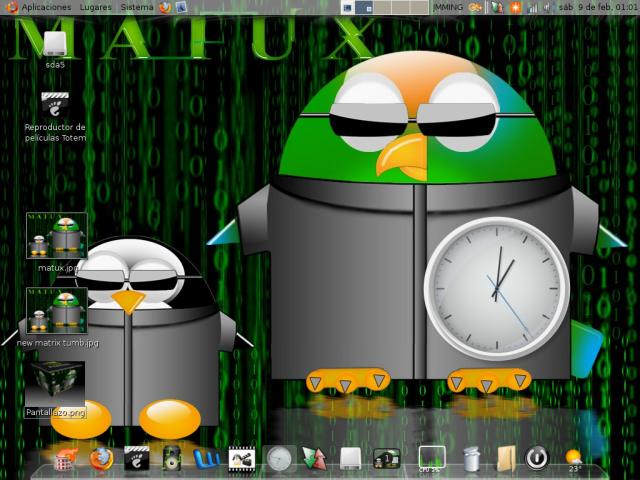Open the trash can in the dock
The image size is (640, 480).
pyautogui.click(x=471, y=459)
